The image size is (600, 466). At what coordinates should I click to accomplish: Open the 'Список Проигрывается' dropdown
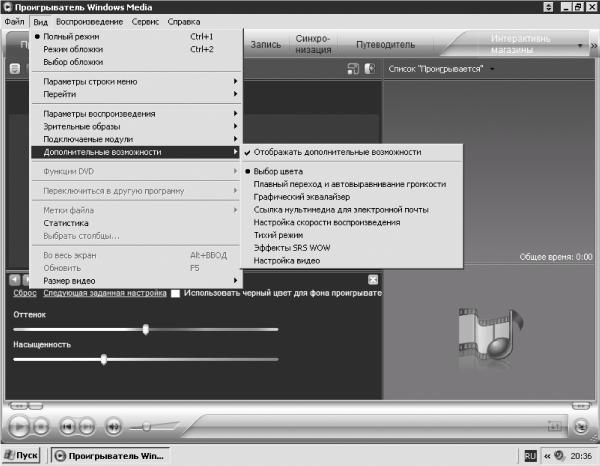pyautogui.click(x=441, y=69)
